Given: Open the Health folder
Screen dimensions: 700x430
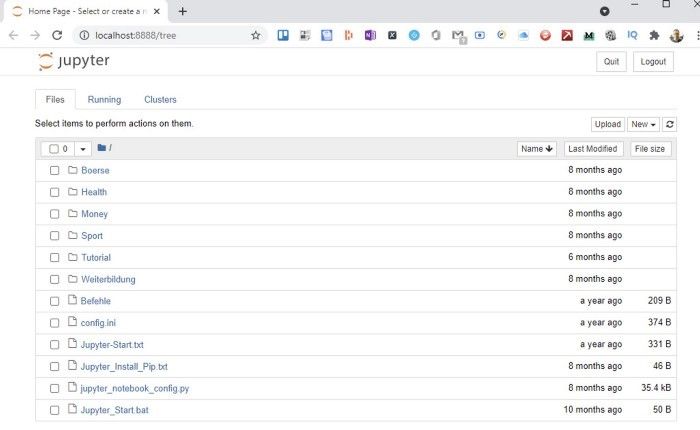Looking at the screenshot, I should 94,192.
